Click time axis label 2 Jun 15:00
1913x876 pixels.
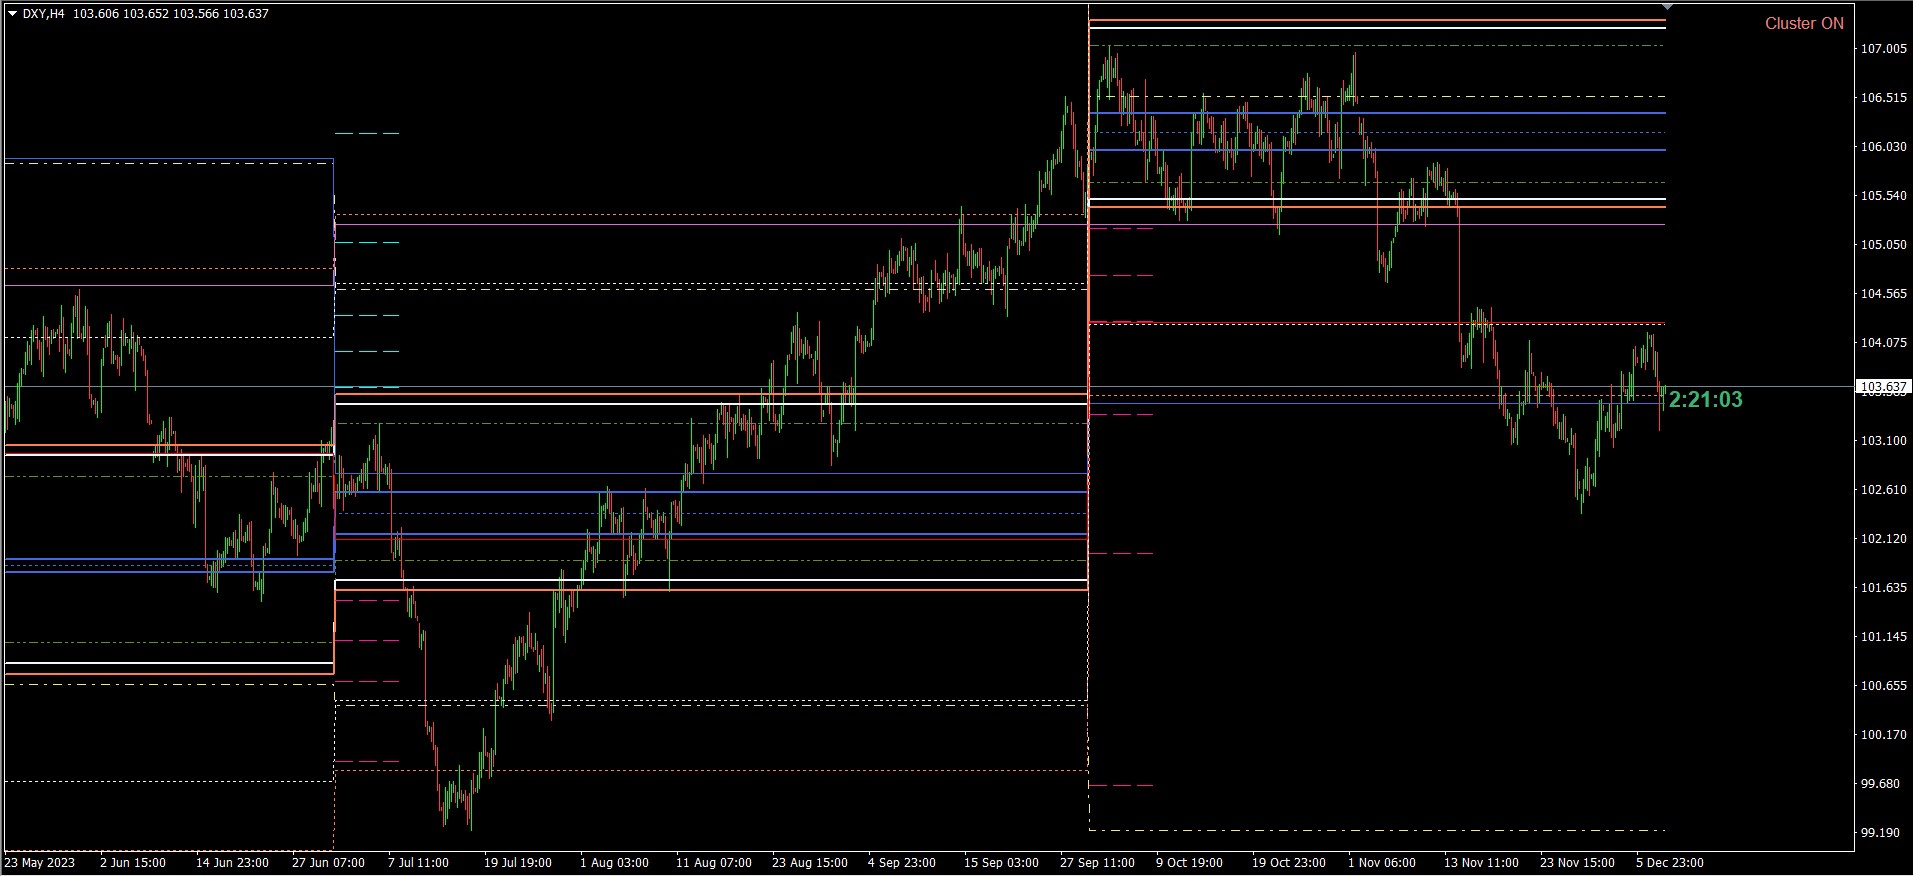[x=133, y=862]
